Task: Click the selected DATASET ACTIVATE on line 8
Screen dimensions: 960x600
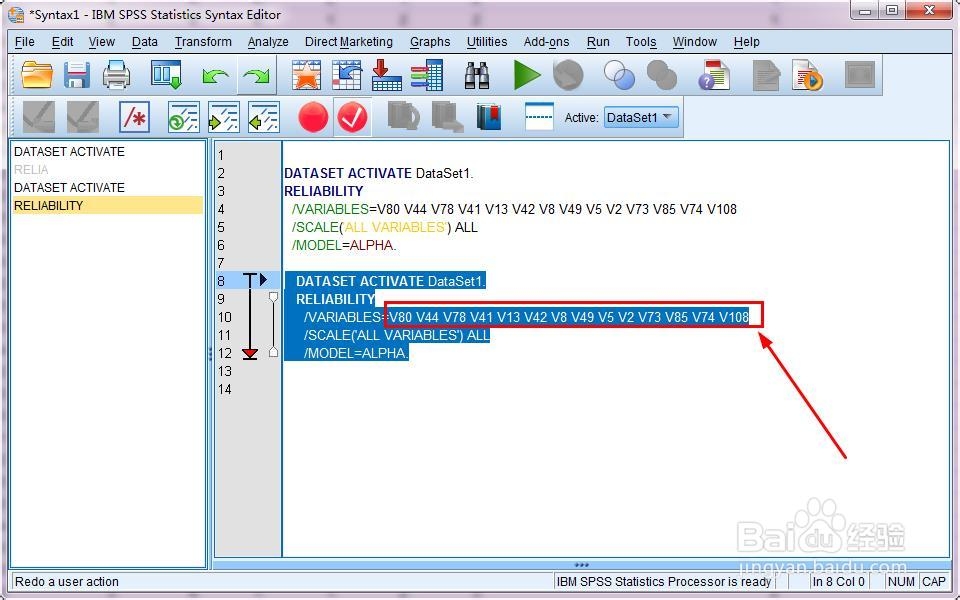Action: pyautogui.click(x=360, y=281)
